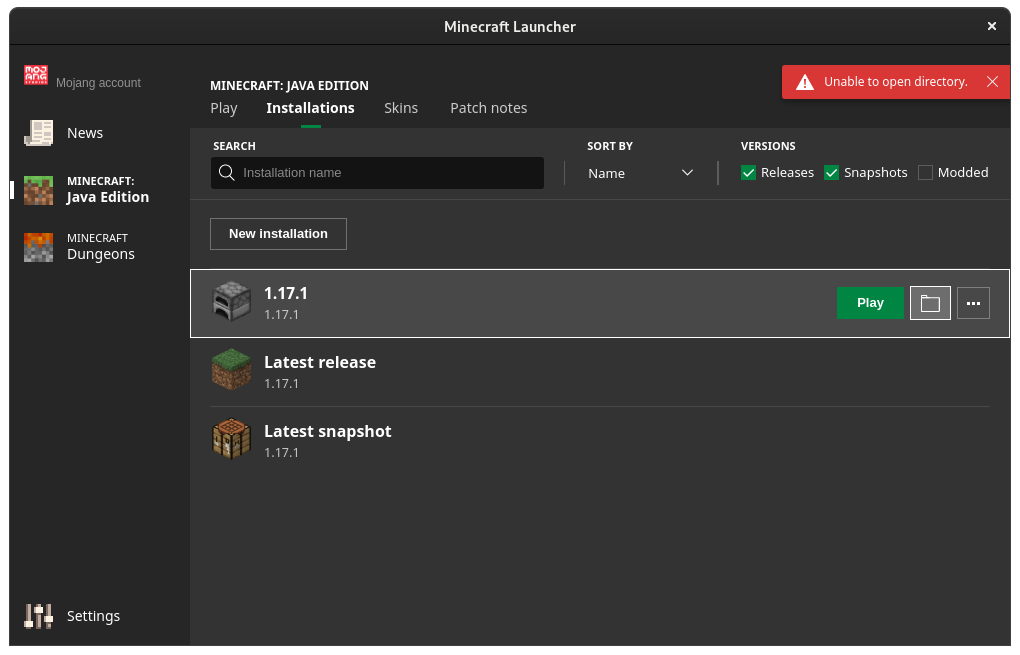Viewport: 1020px width, 655px height.
Task: Click the 1.17.1 installation name
Action: click(286, 293)
